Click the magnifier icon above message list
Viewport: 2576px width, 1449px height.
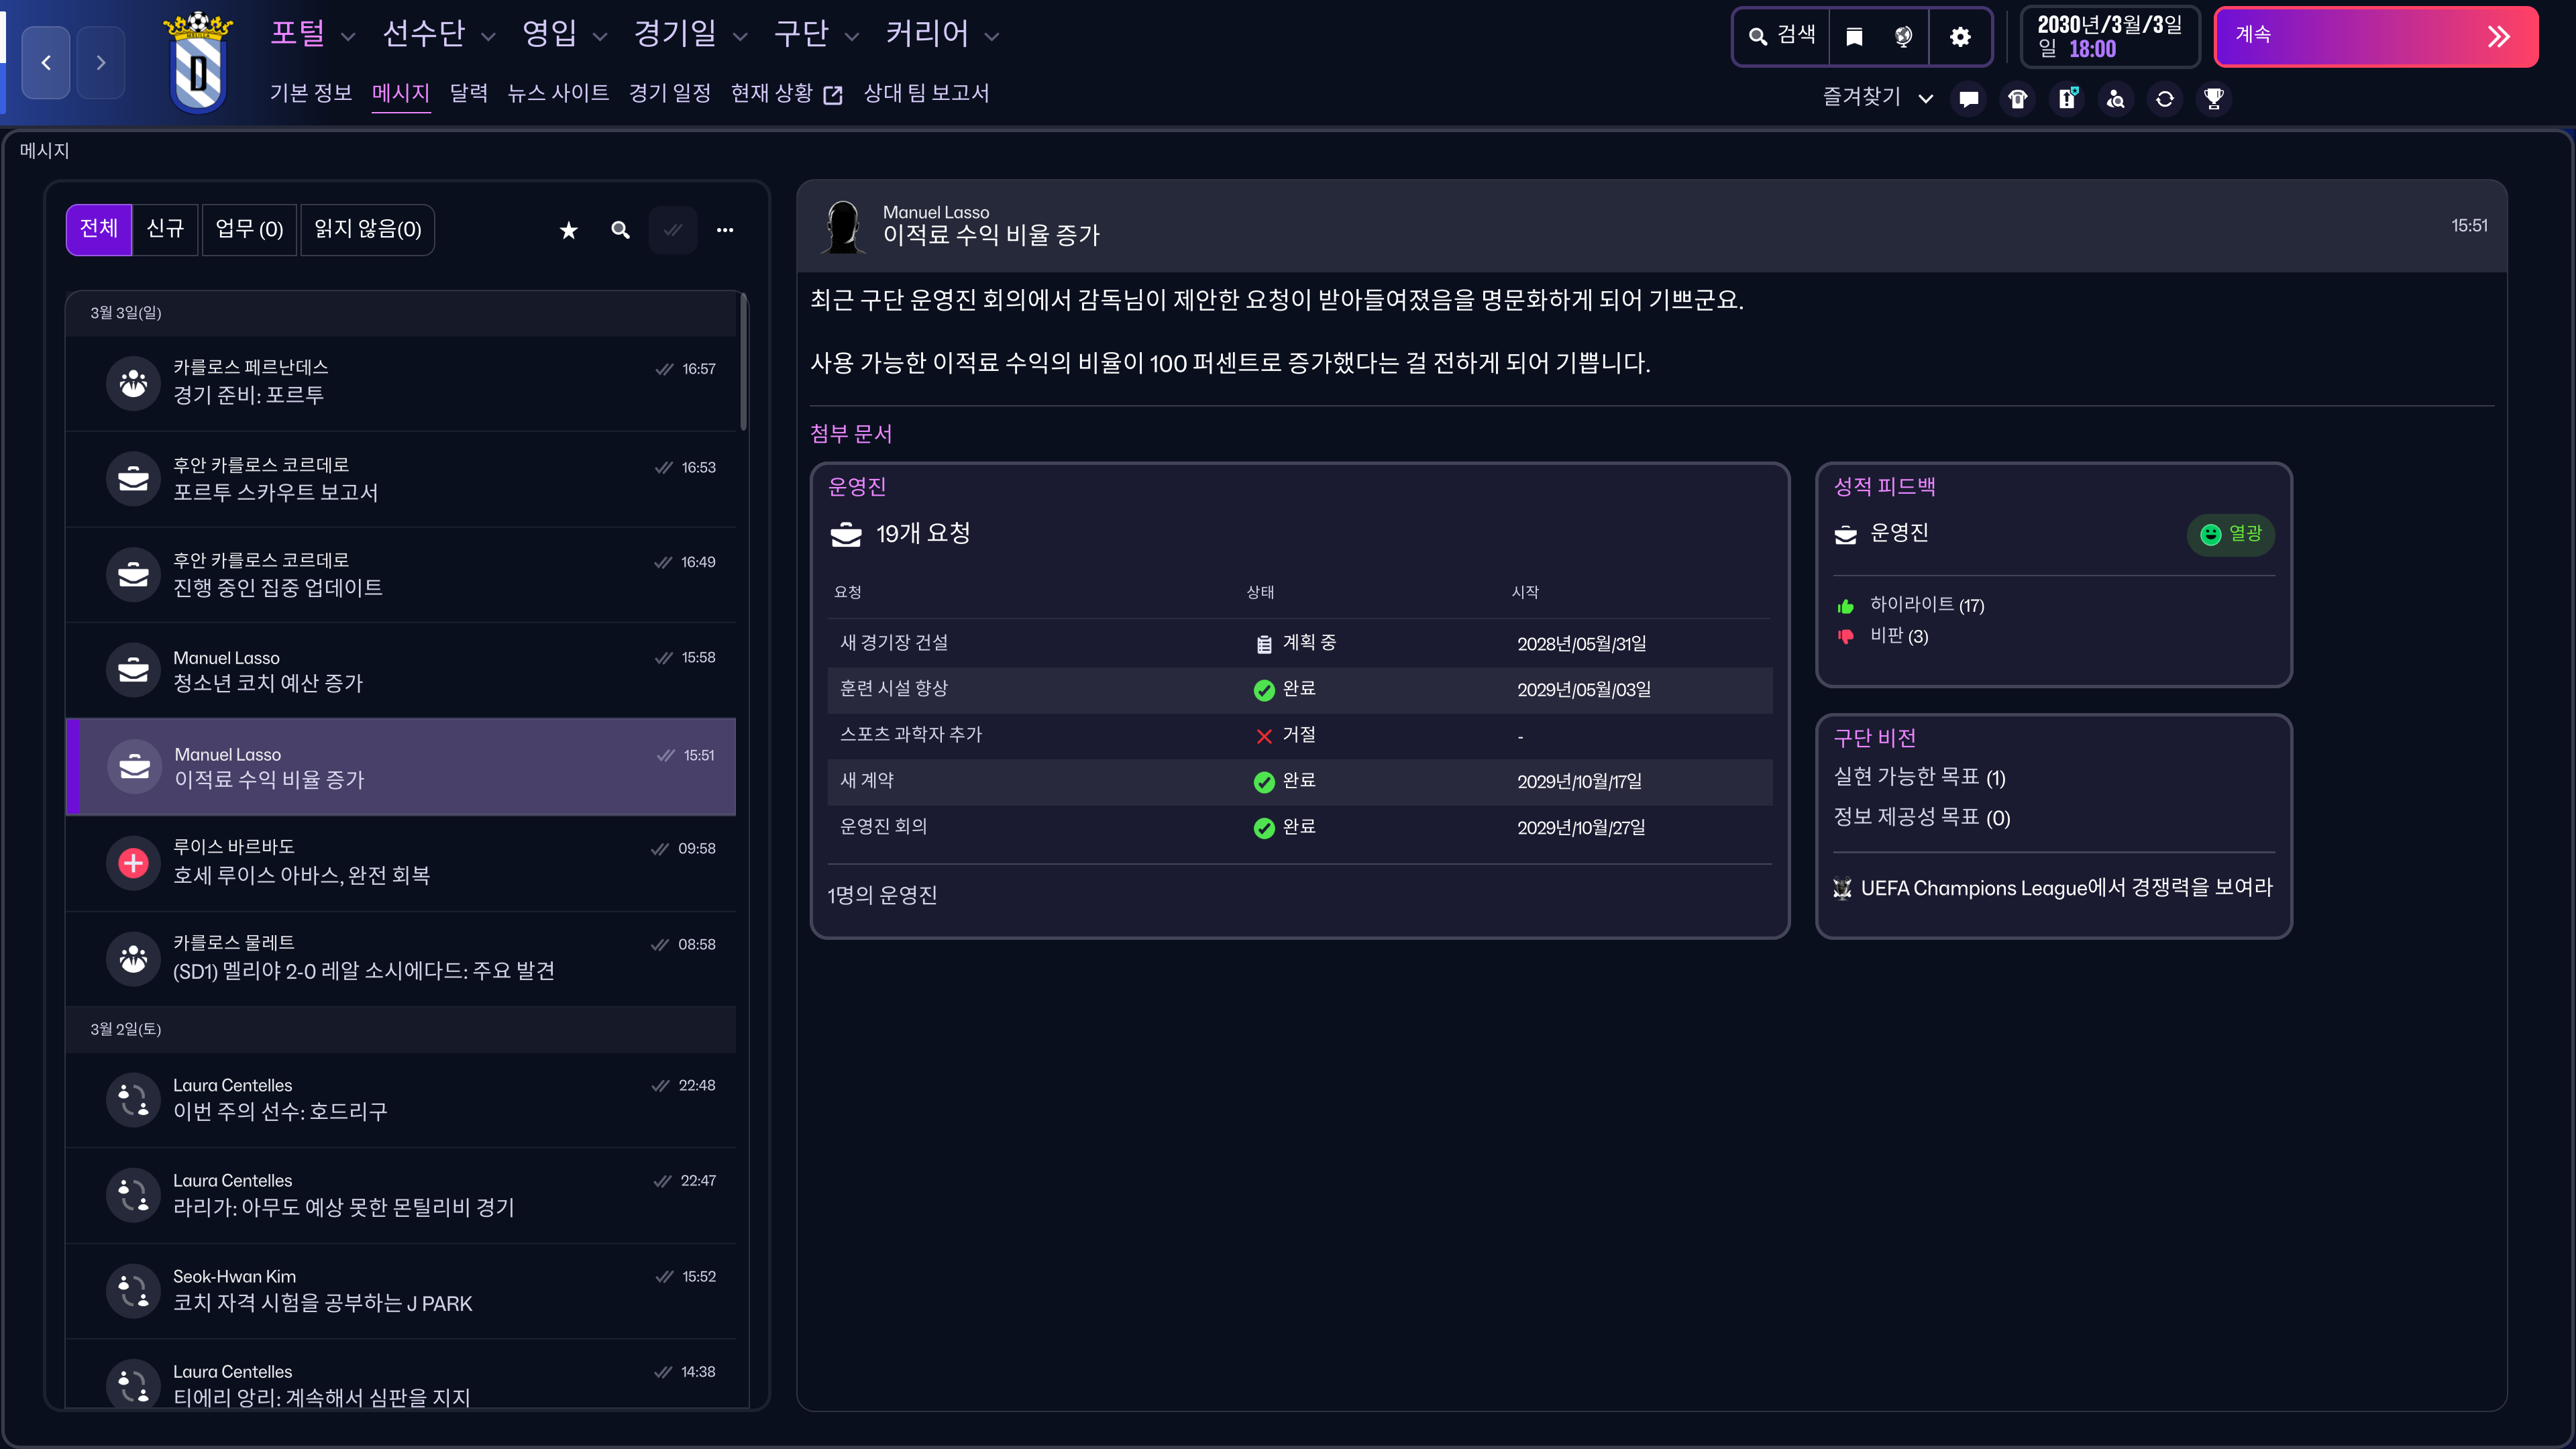point(620,230)
